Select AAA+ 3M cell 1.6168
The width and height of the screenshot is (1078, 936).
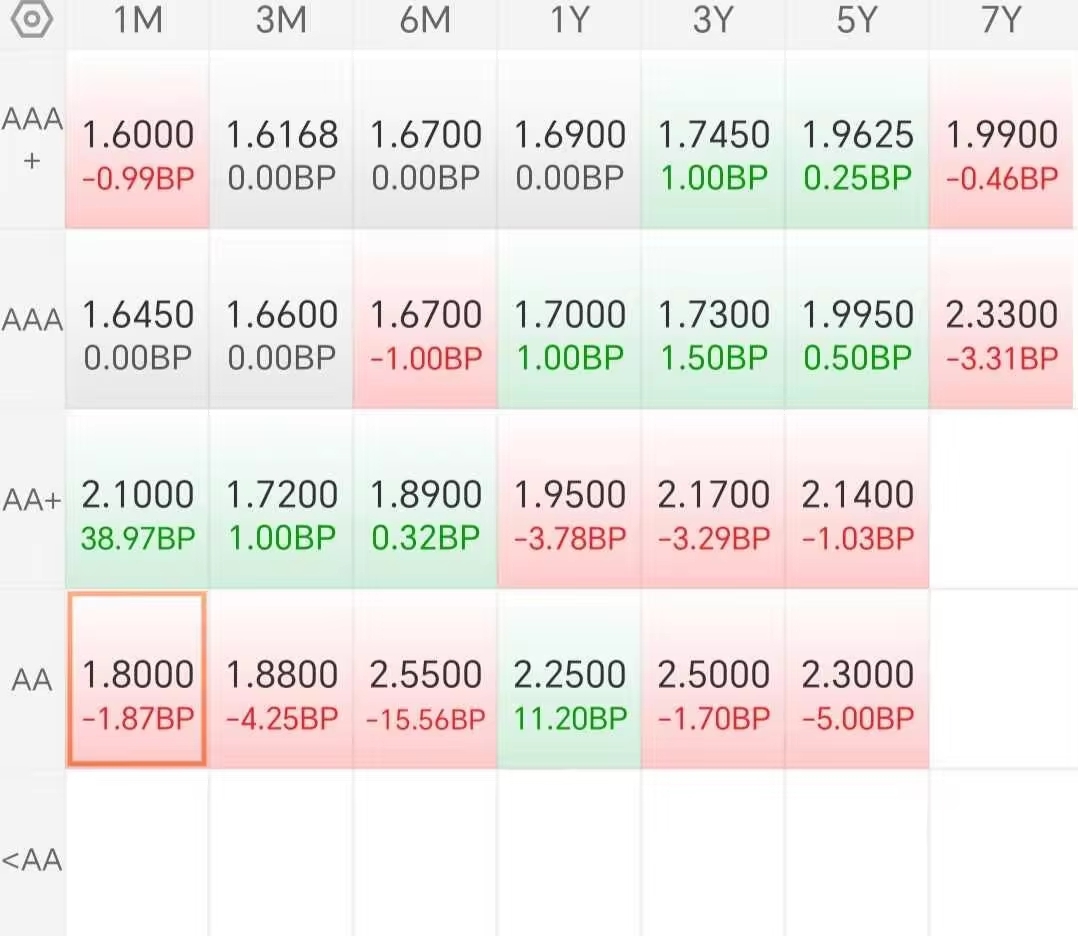(x=281, y=139)
